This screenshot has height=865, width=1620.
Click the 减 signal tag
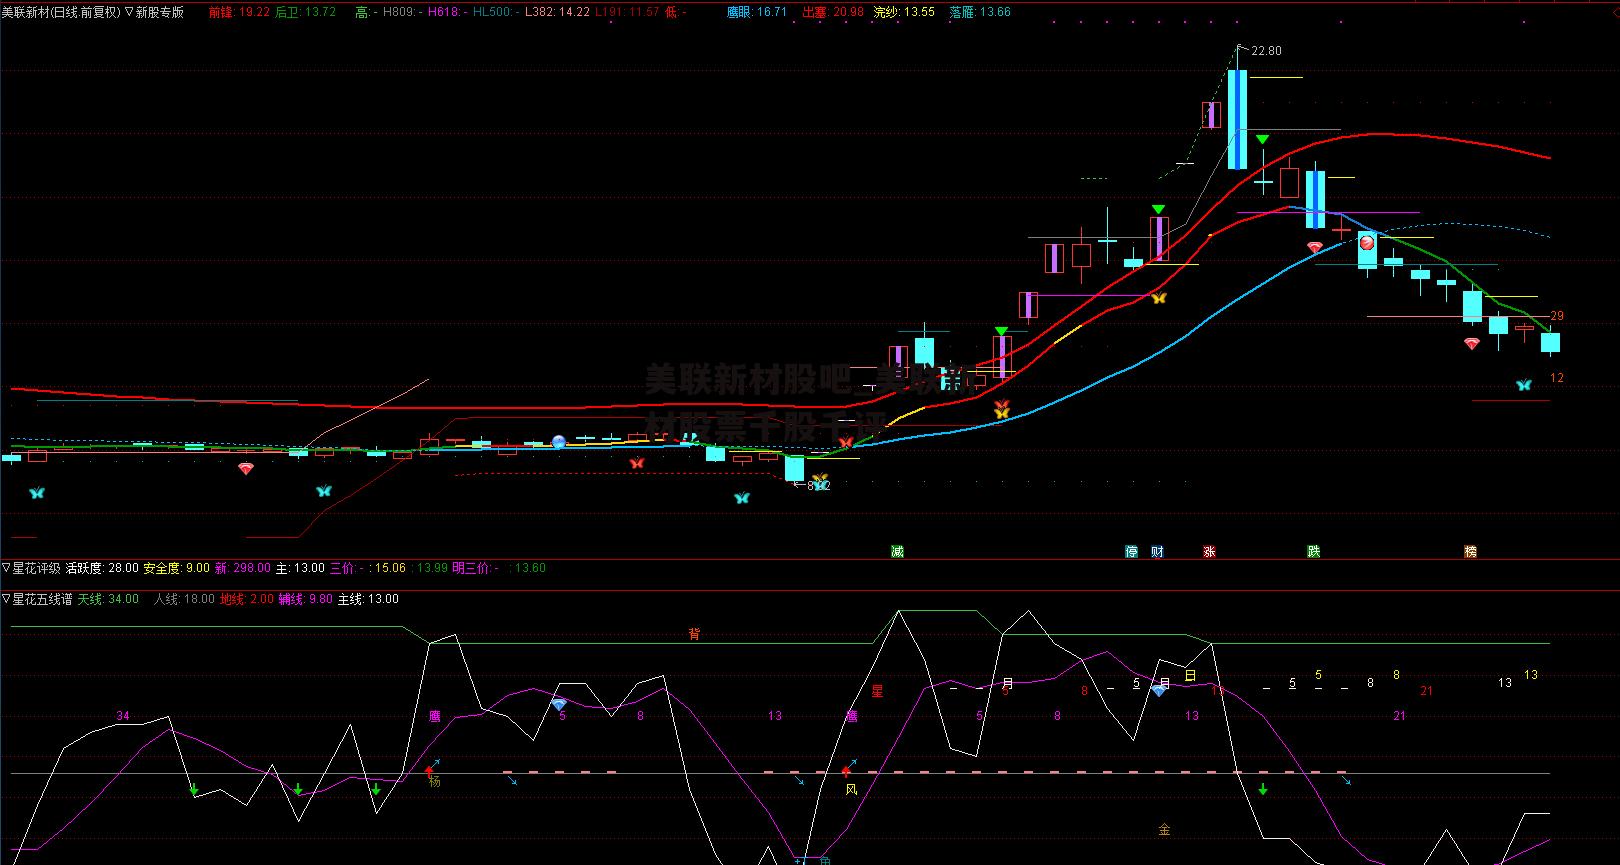coord(897,551)
